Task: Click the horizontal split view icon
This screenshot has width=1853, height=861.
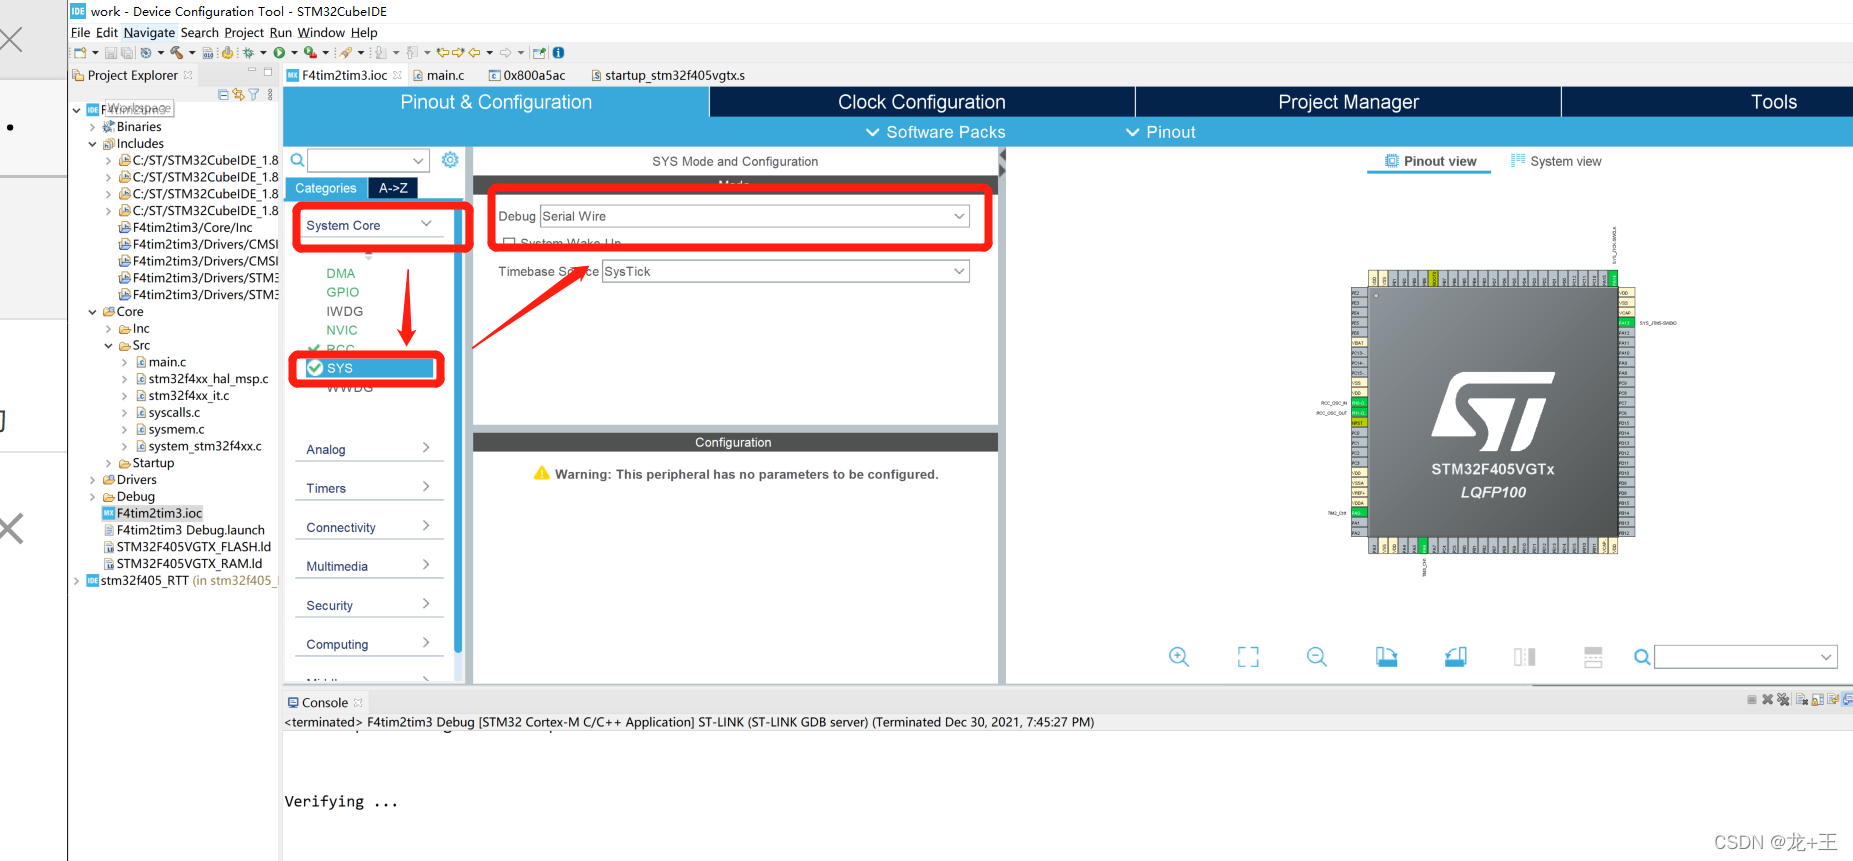Action: [x=1593, y=657]
